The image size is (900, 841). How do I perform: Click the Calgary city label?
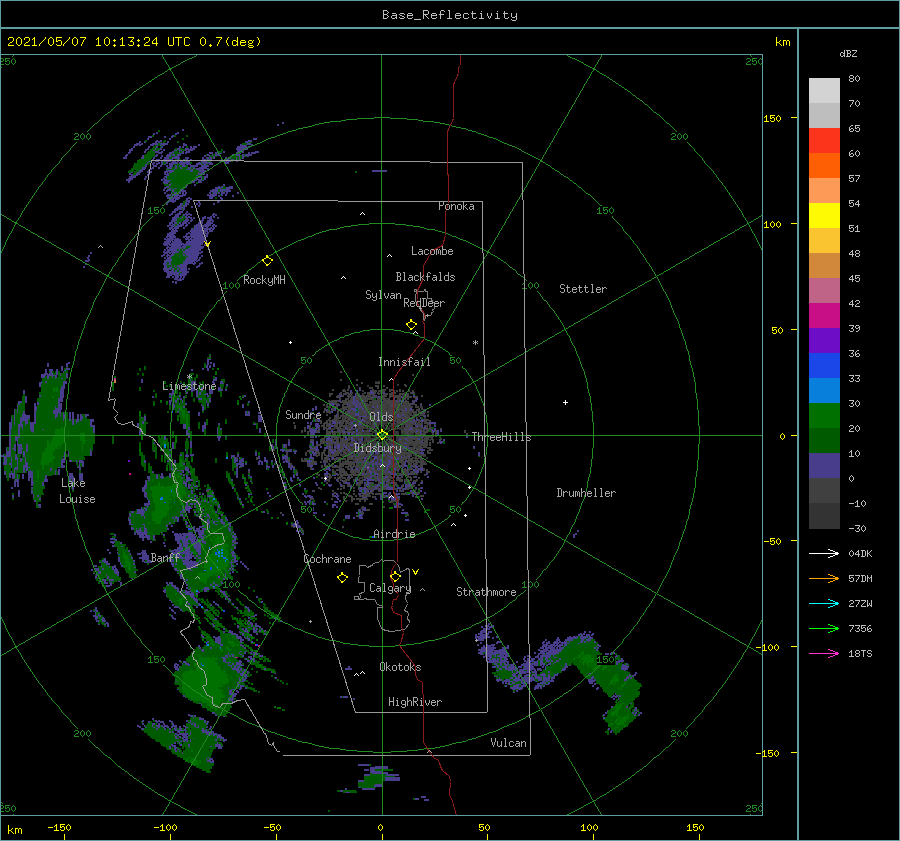pos(390,588)
